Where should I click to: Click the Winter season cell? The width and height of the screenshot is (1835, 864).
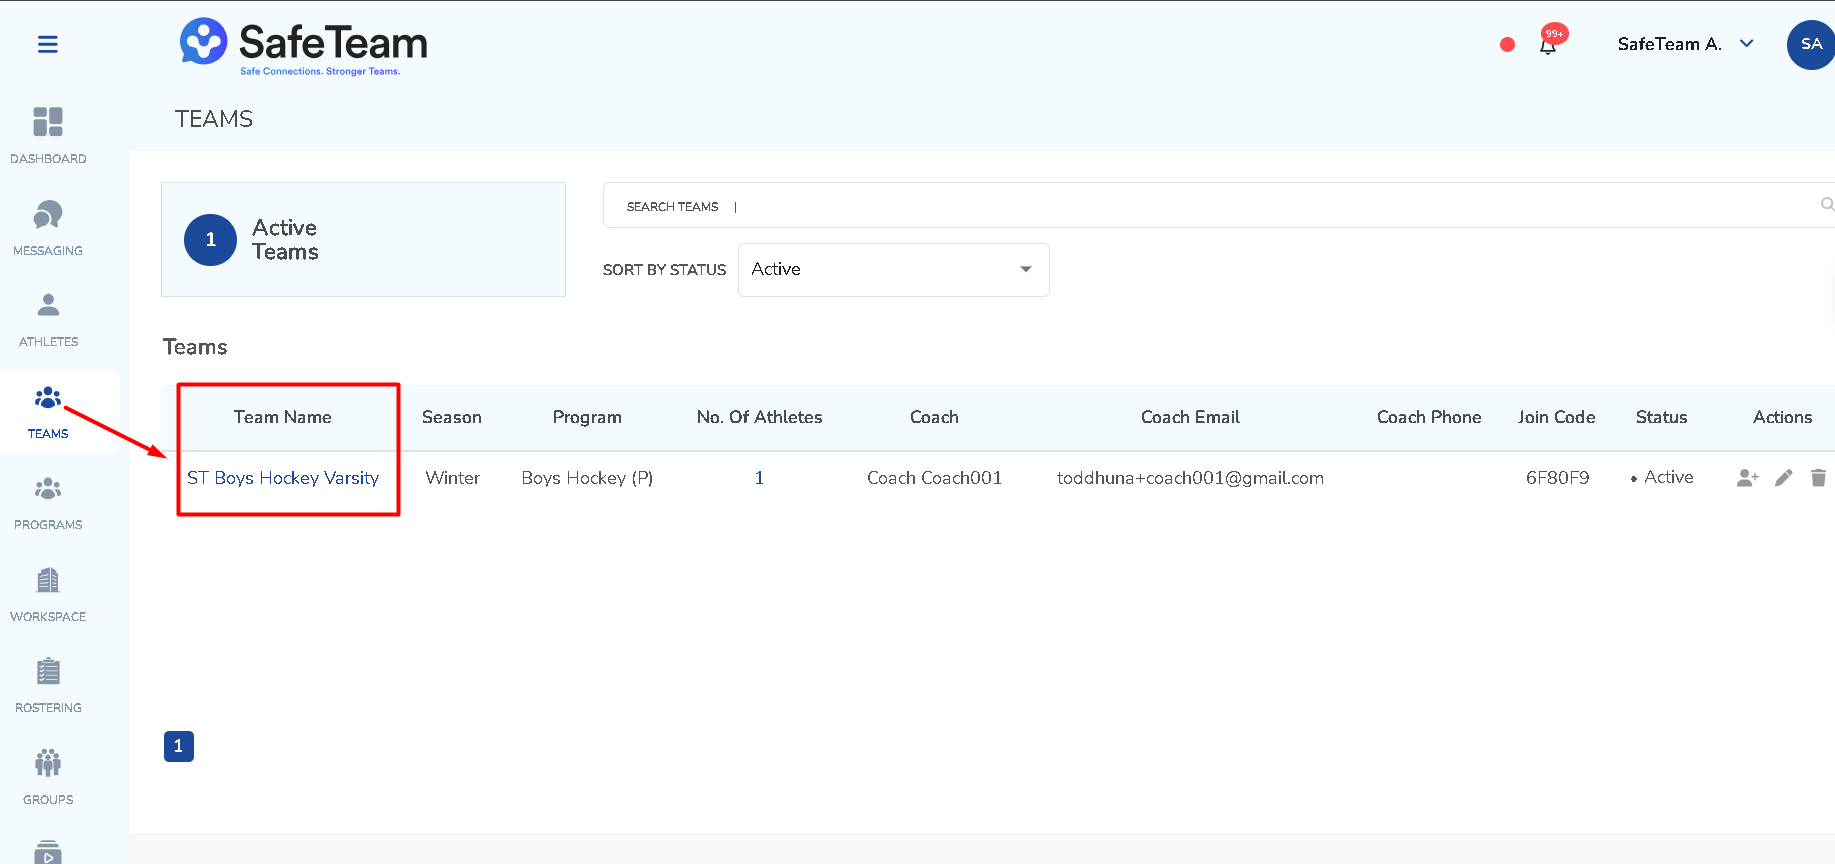pyautogui.click(x=453, y=478)
